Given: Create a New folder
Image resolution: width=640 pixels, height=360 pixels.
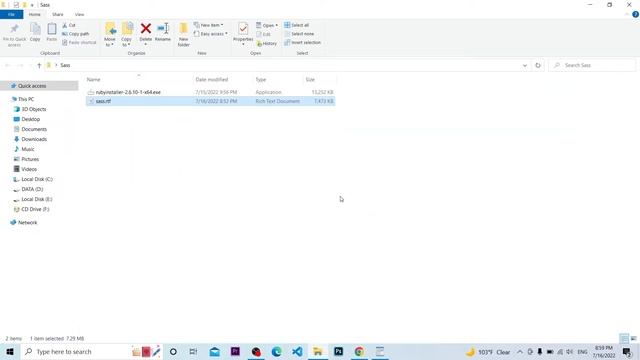Looking at the screenshot, I should pos(184,35).
